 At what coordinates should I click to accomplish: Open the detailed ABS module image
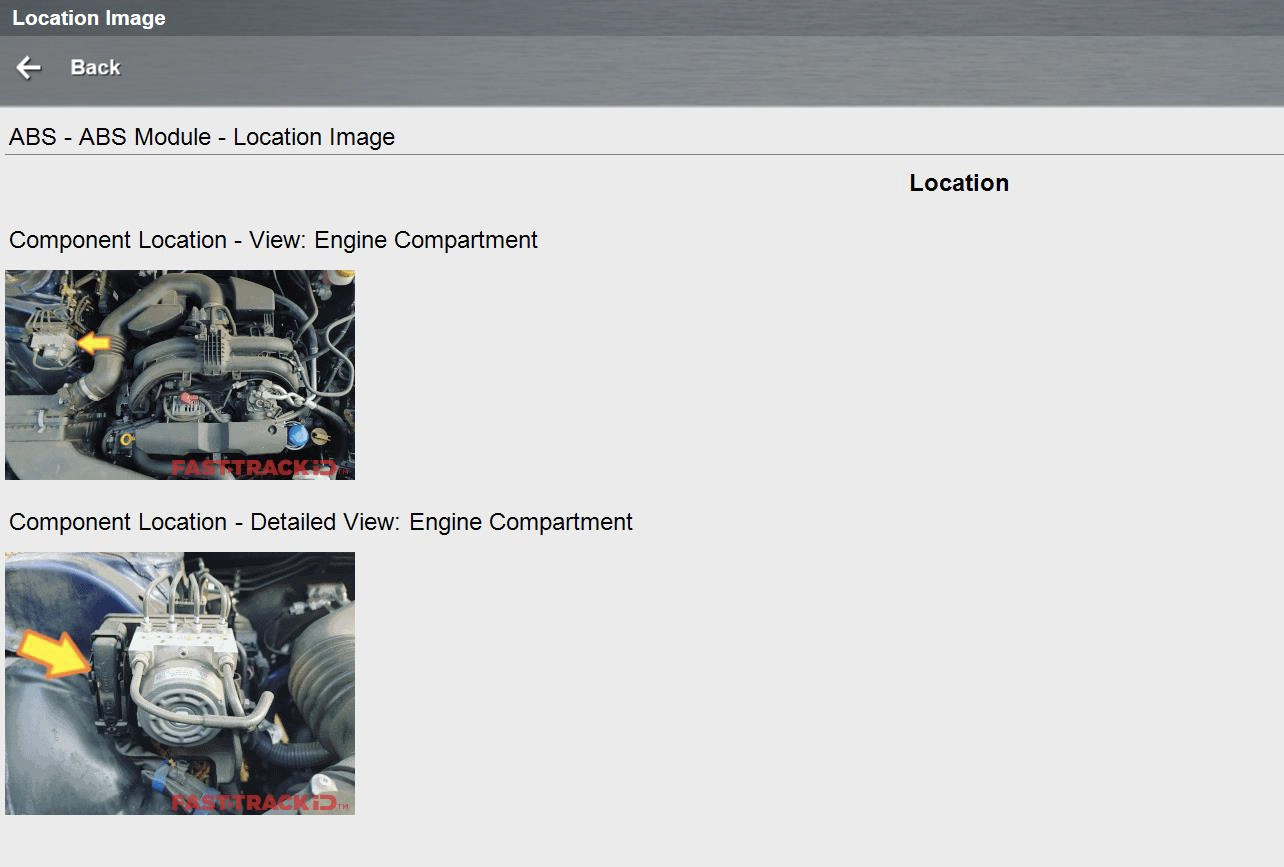click(x=180, y=683)
